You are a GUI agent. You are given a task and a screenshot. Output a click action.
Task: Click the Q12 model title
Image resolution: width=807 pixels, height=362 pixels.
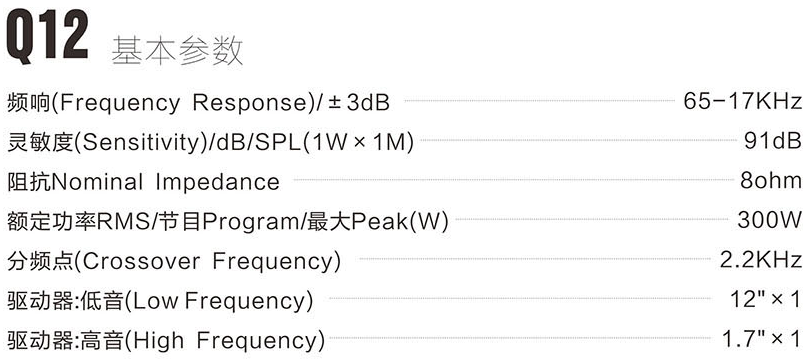[47, 35]
